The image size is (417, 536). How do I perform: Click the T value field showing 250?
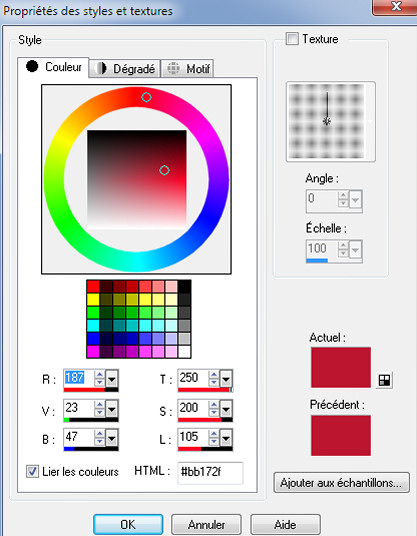point(193,378)
